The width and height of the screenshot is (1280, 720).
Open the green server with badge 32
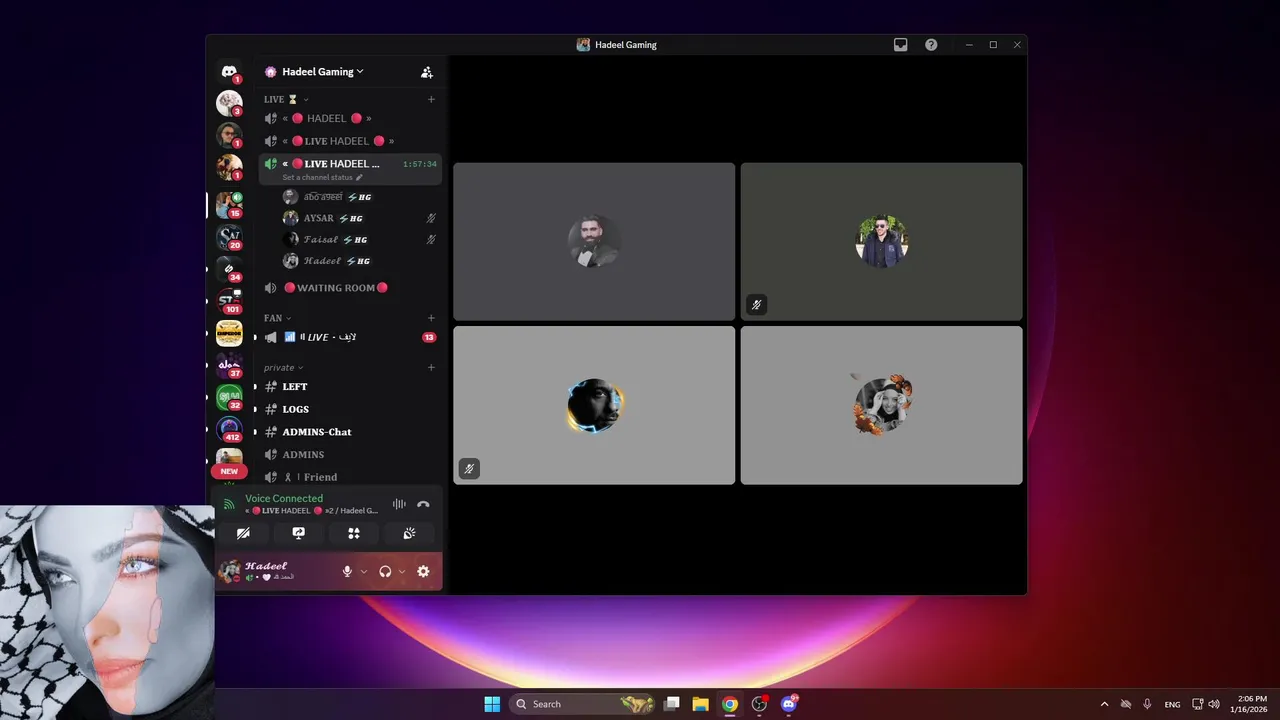point(229,397)
